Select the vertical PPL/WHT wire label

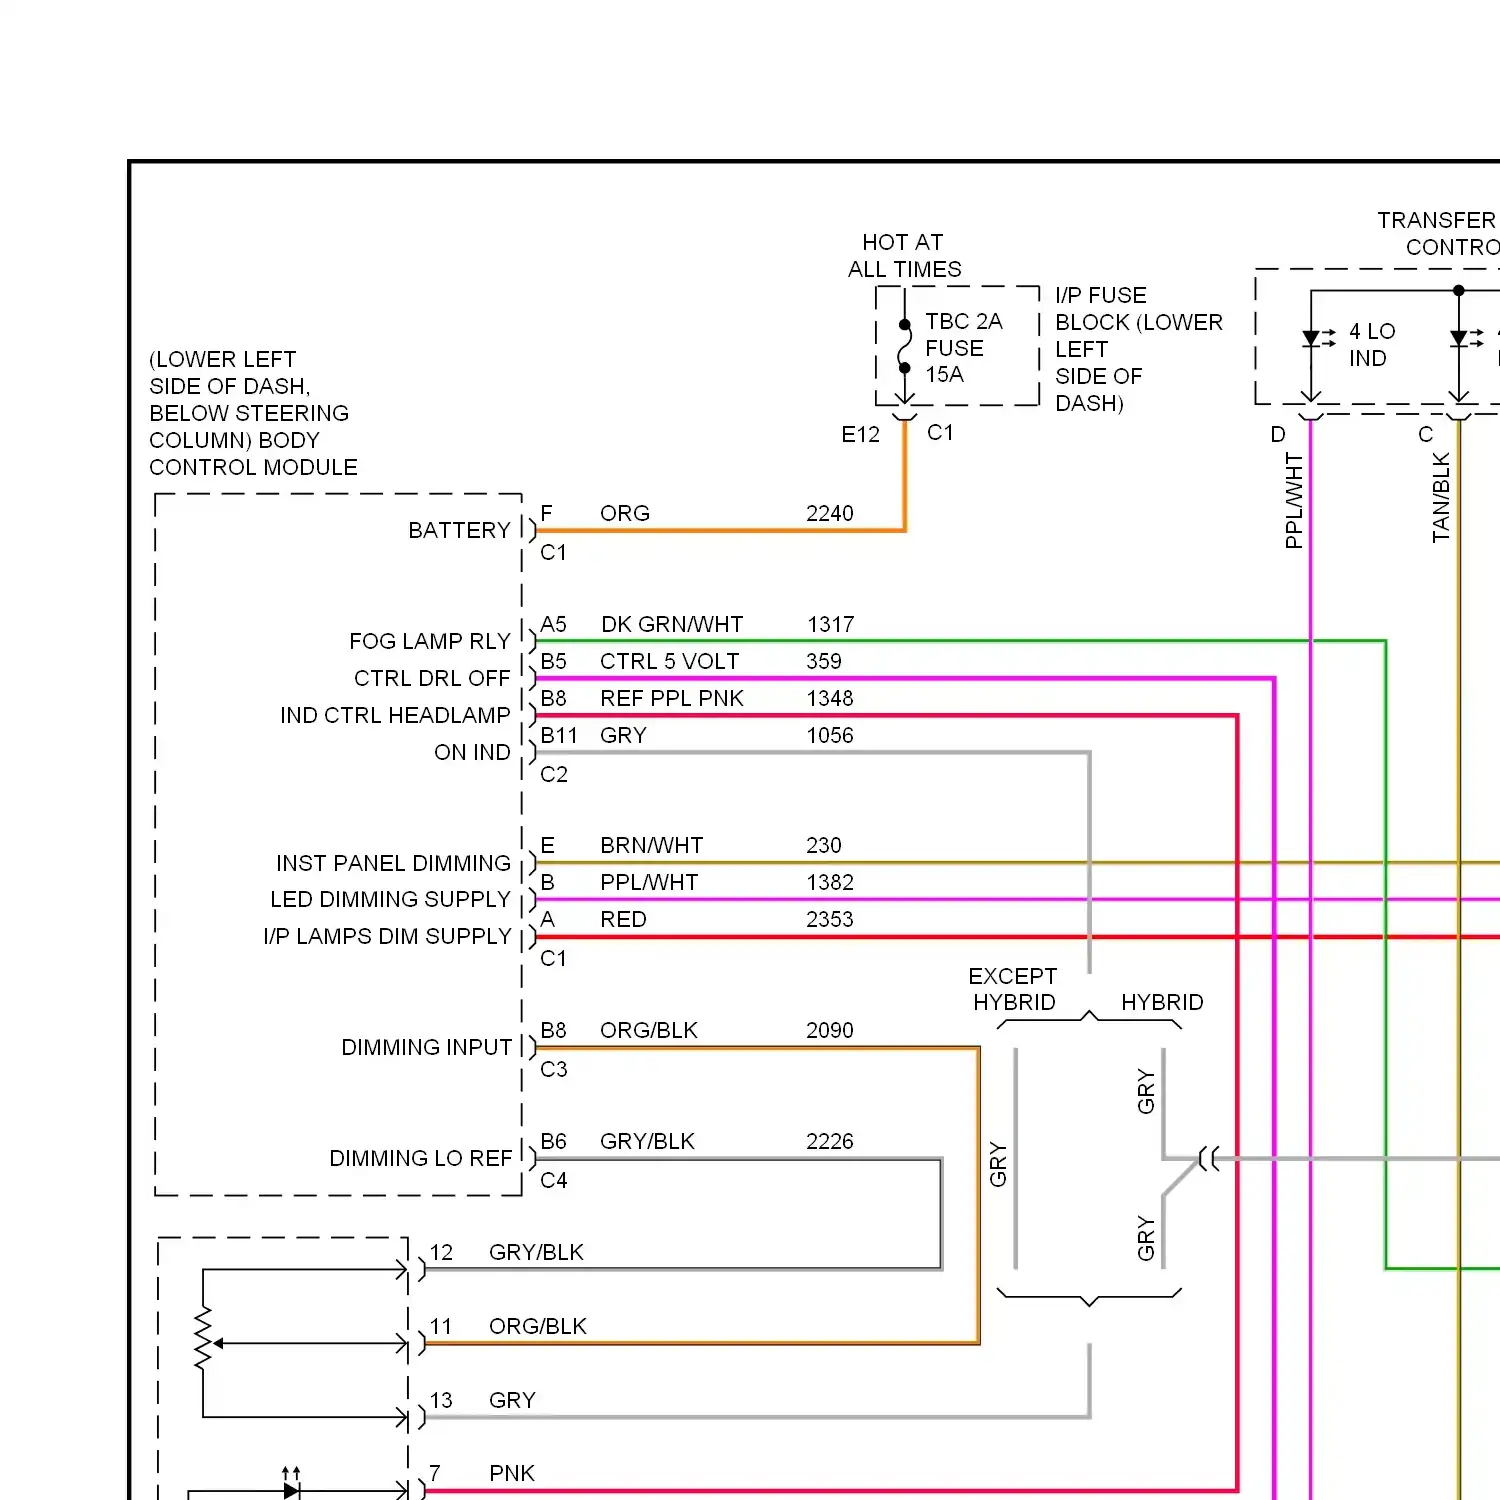point(1293,501)
